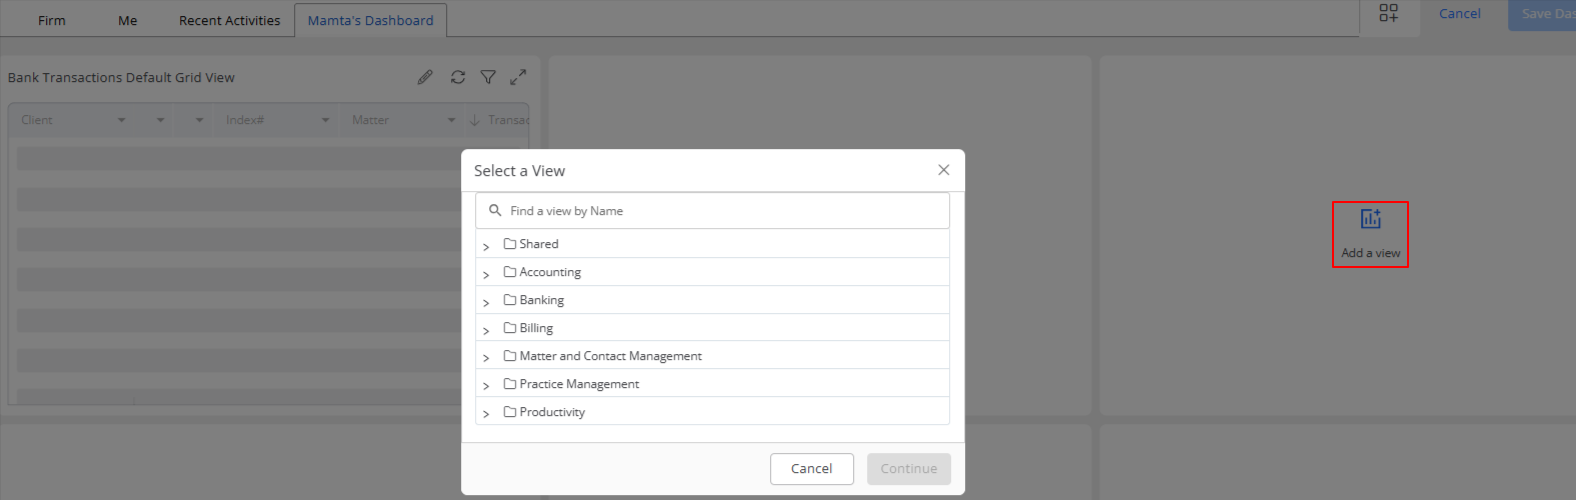Switch to the Firm tab
1576x500 pixels.
pos(52,20)
